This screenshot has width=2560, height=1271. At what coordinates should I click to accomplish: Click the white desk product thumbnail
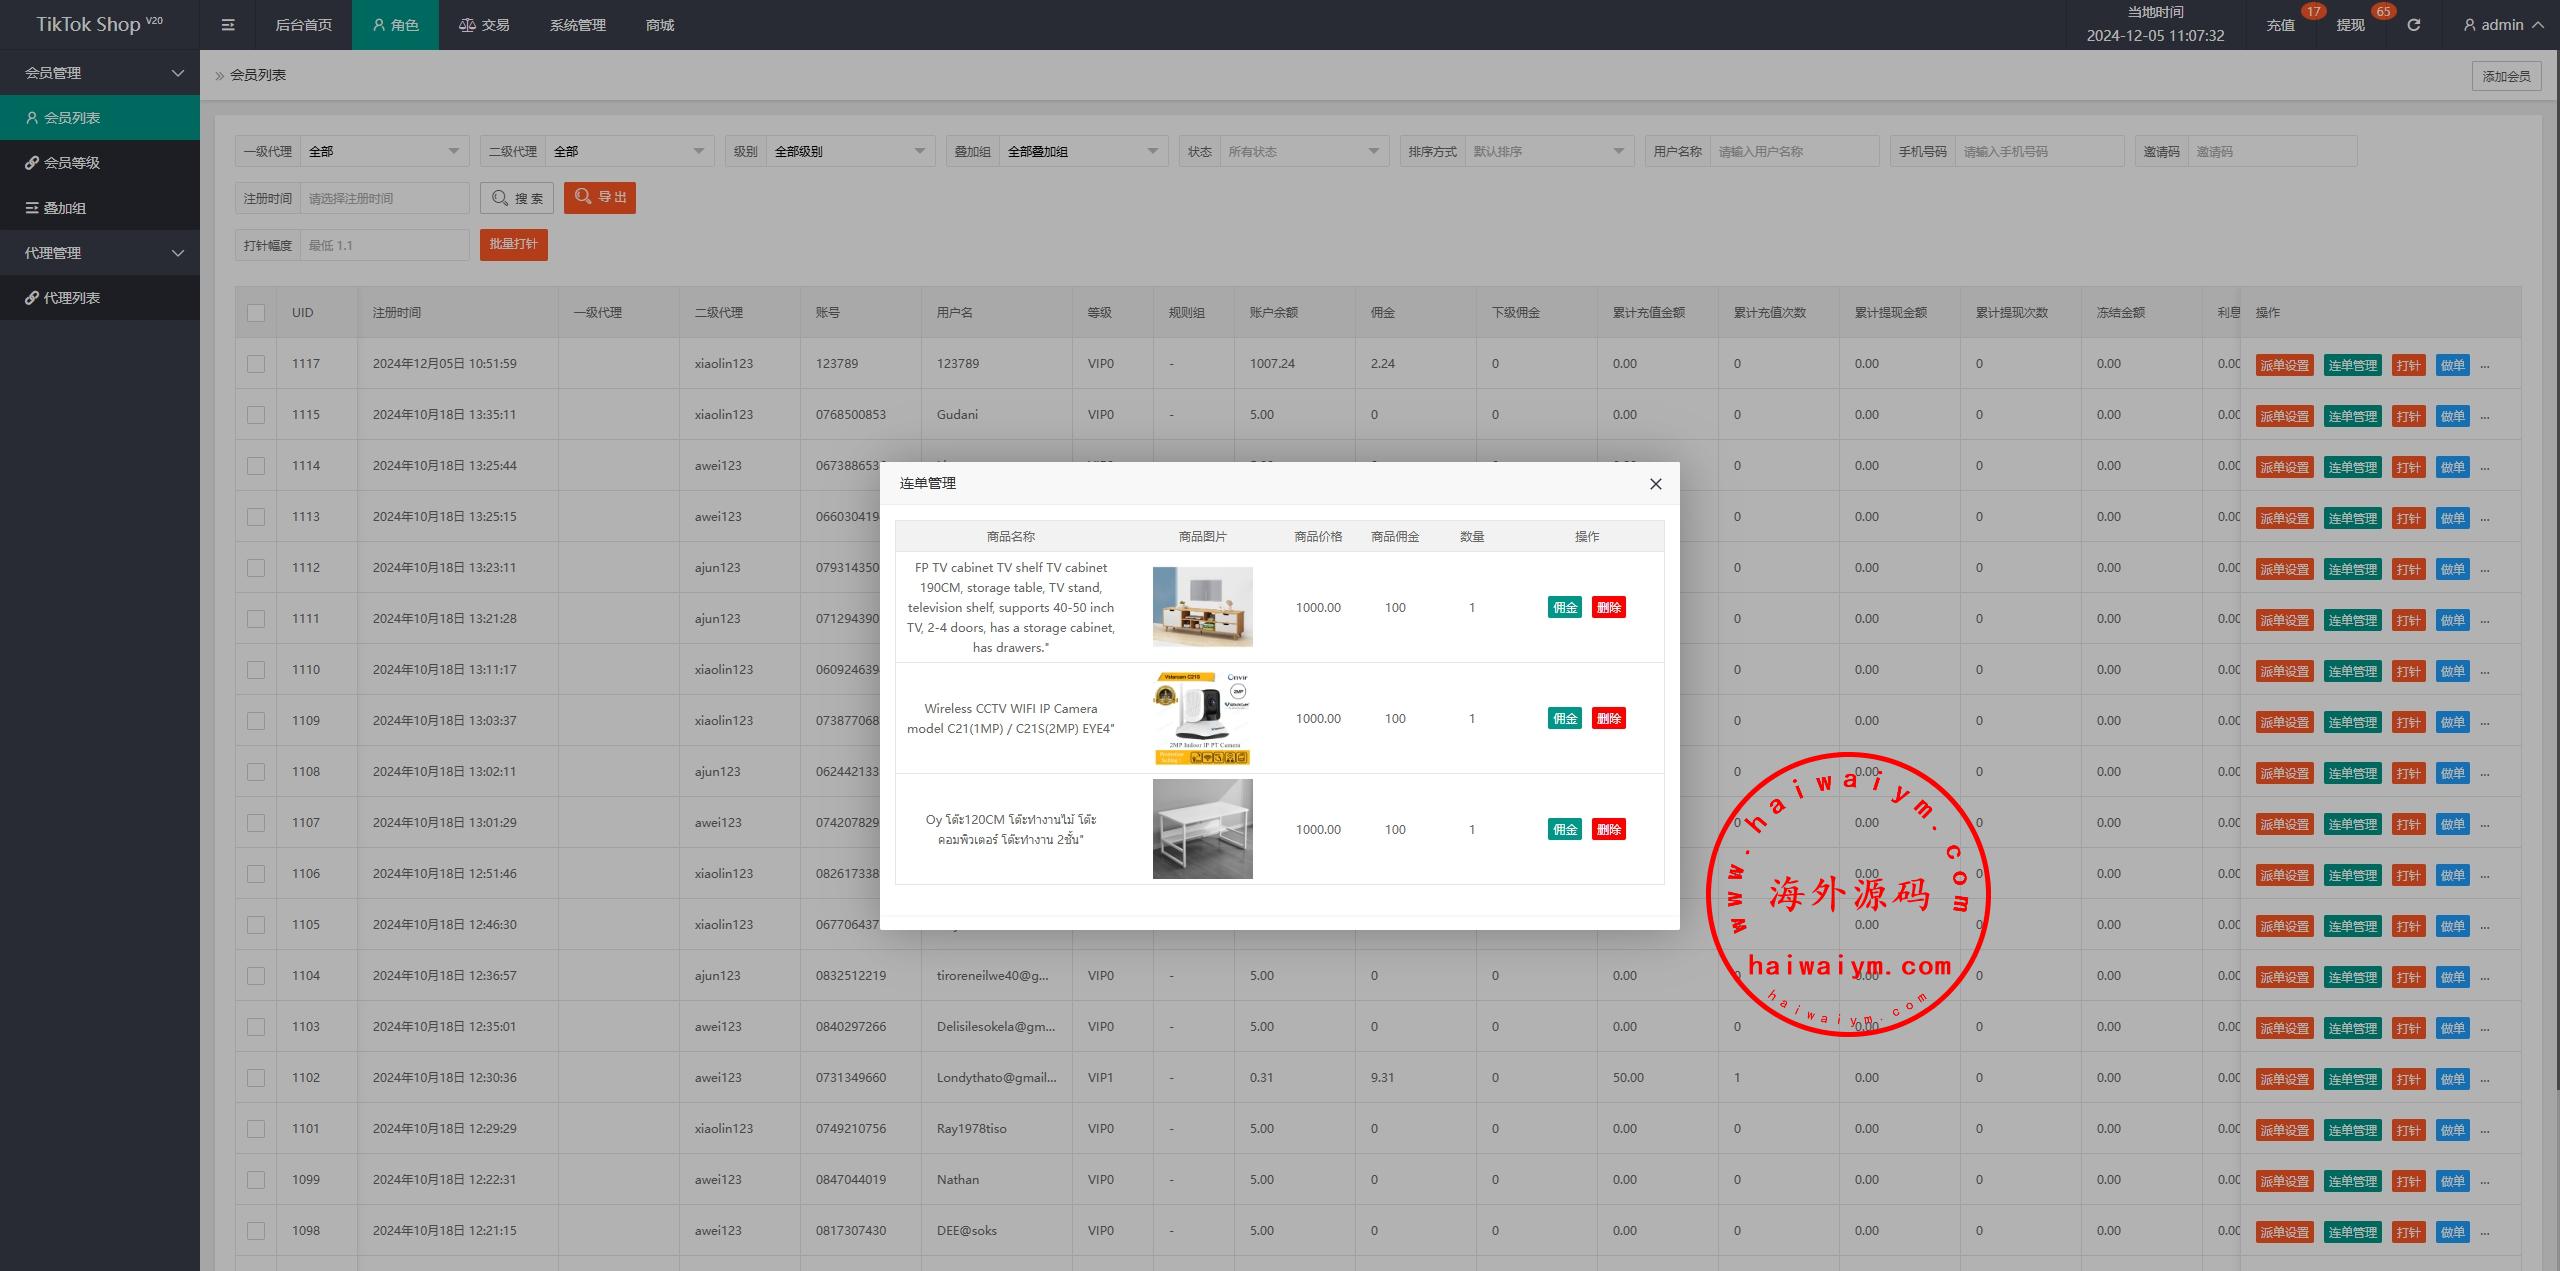tap(1202, 829)
